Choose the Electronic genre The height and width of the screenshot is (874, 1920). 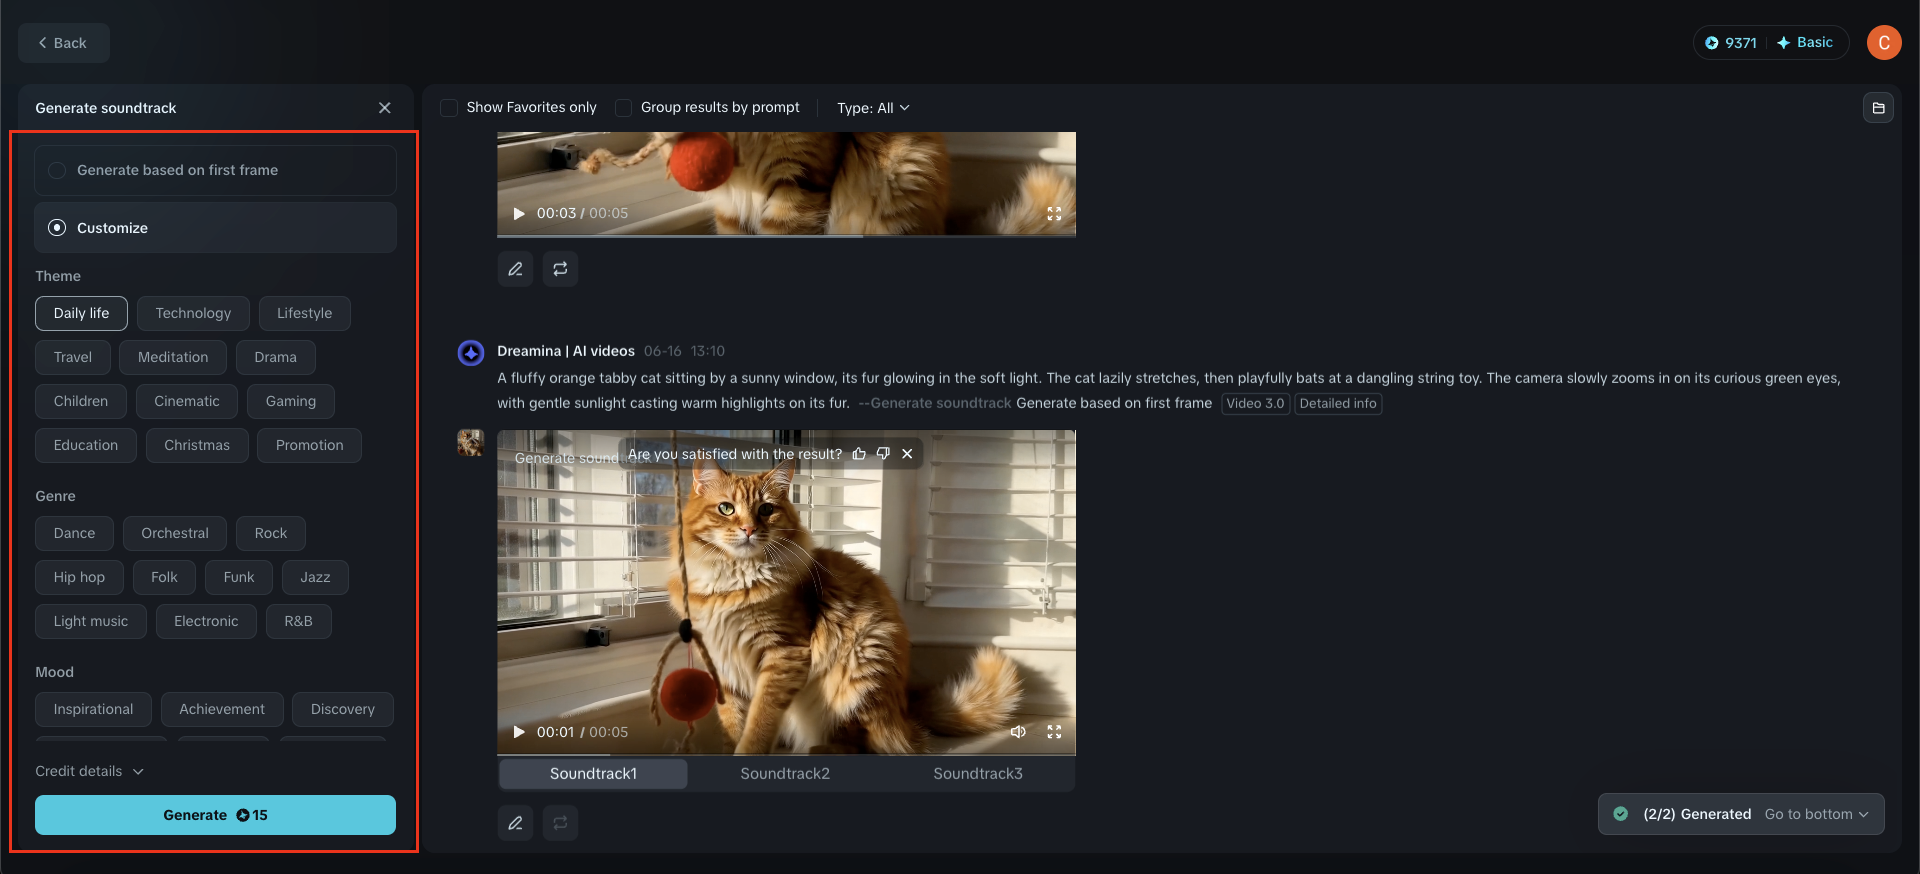pos(206,622)
